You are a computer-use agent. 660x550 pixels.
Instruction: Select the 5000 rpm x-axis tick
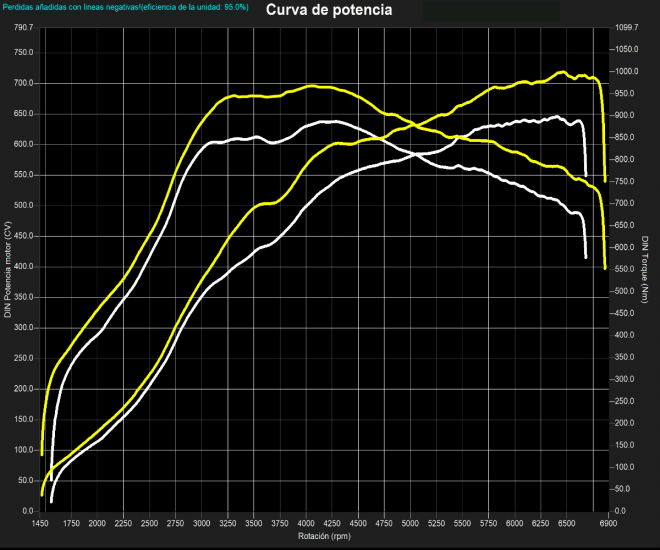411,523
